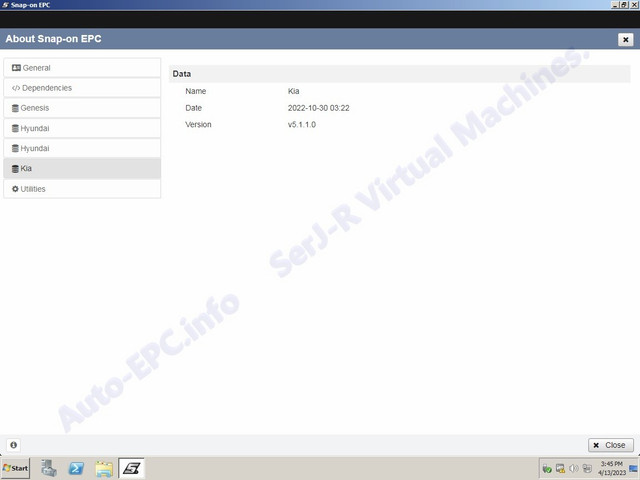
Task: Click the Close button at bottom right
Action: click(611, 445)
